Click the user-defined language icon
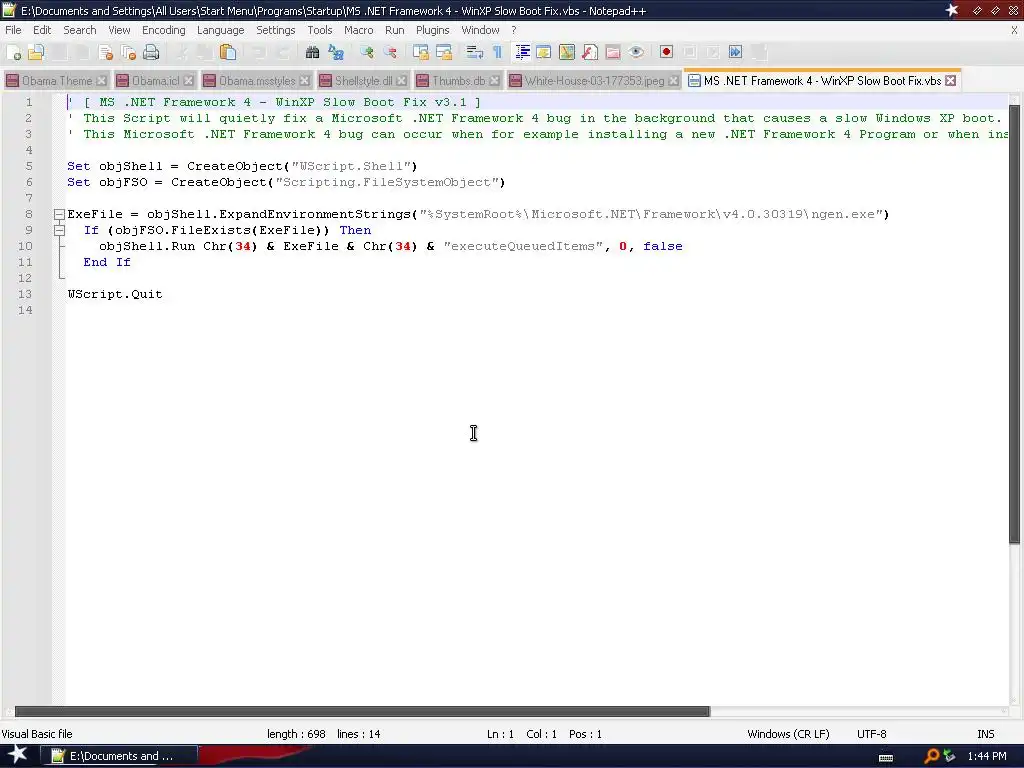Image resolution: width=1024 pixels, height=768 pixels. coord(543,52)
